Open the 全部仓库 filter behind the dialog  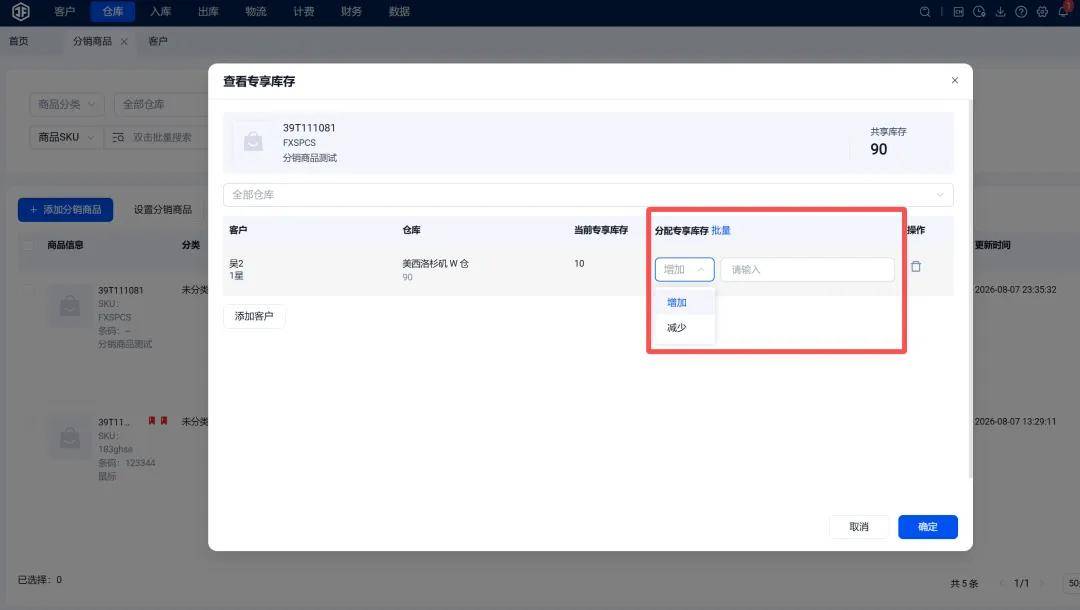[x=161, y=104]
